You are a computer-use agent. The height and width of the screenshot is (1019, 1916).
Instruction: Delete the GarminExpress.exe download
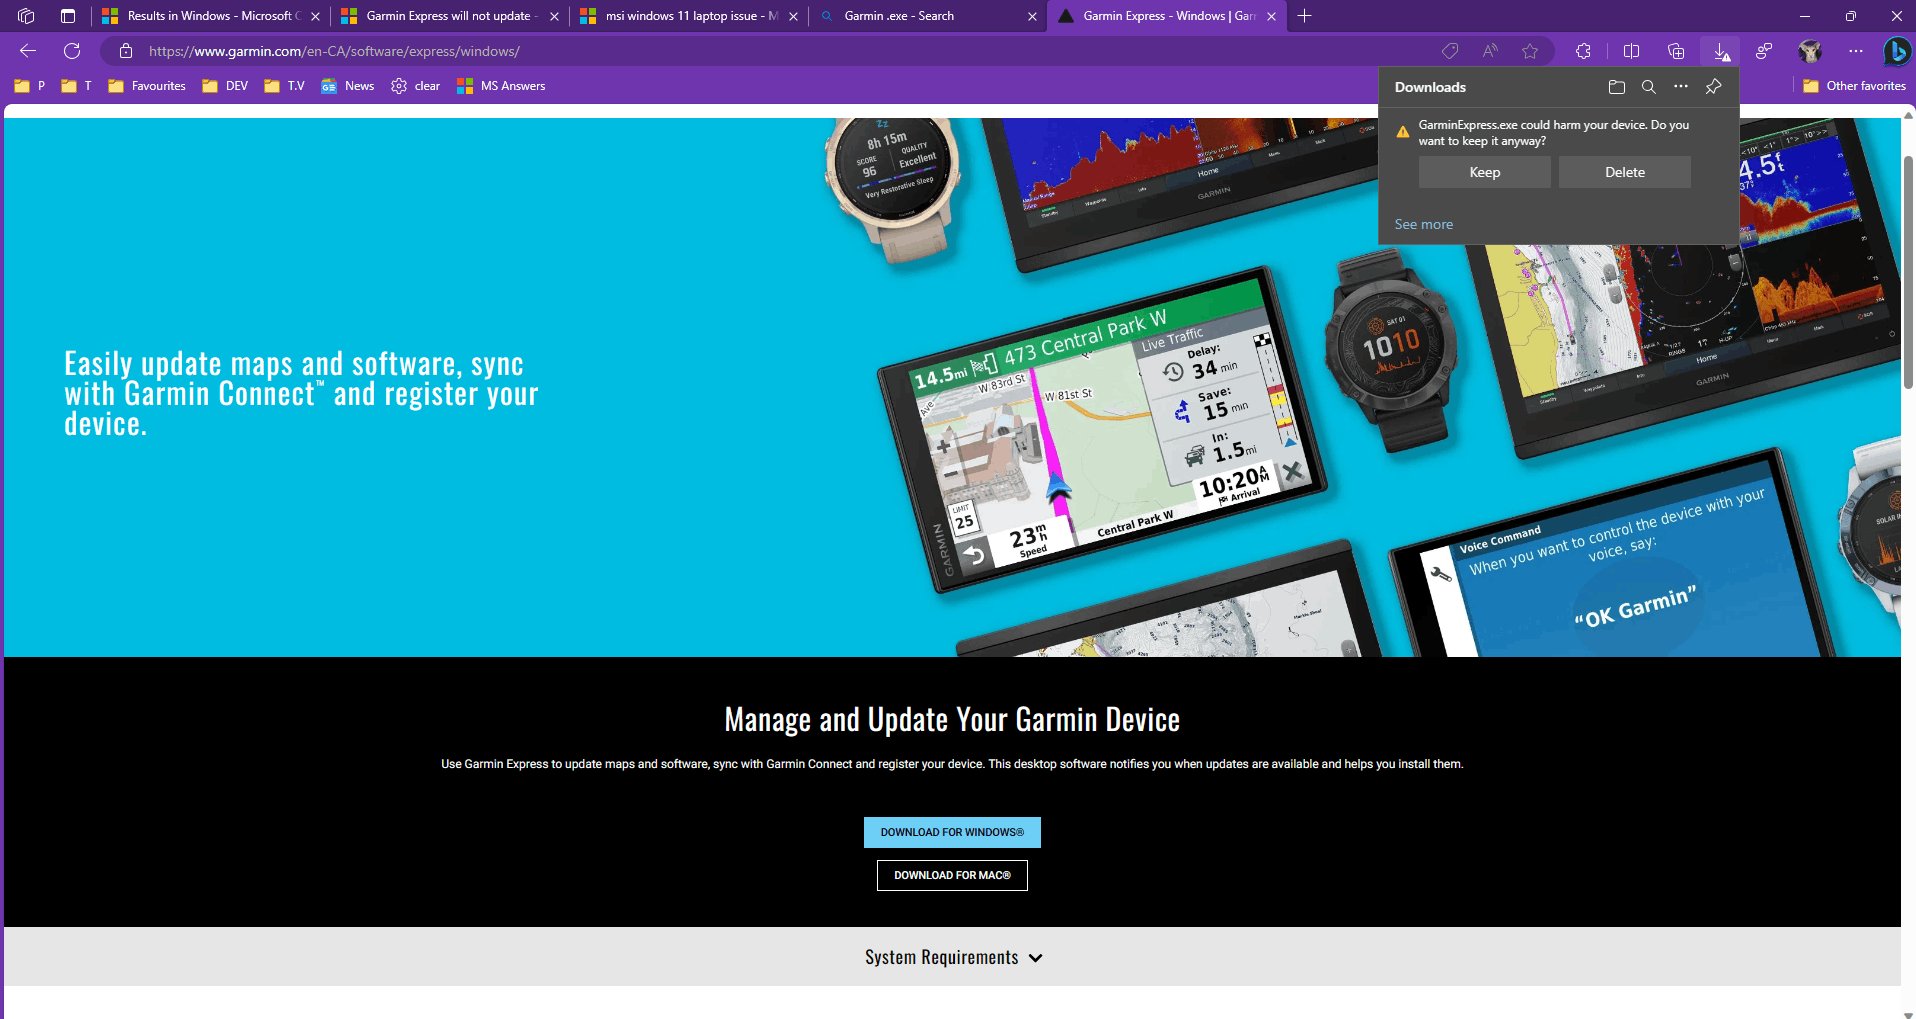tap(1625, 172)
